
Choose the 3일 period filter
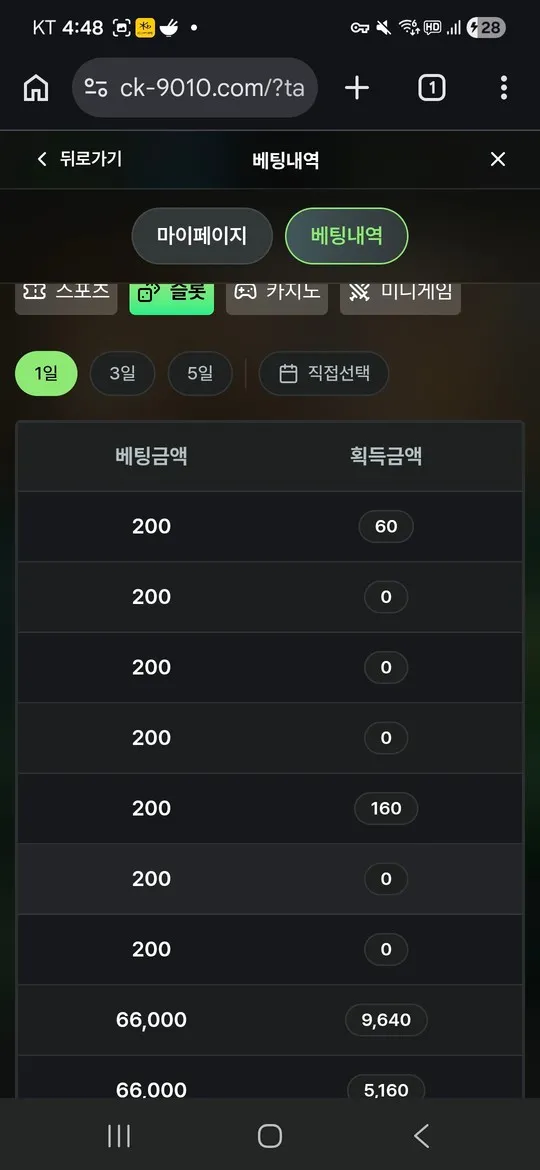point(122,373)
